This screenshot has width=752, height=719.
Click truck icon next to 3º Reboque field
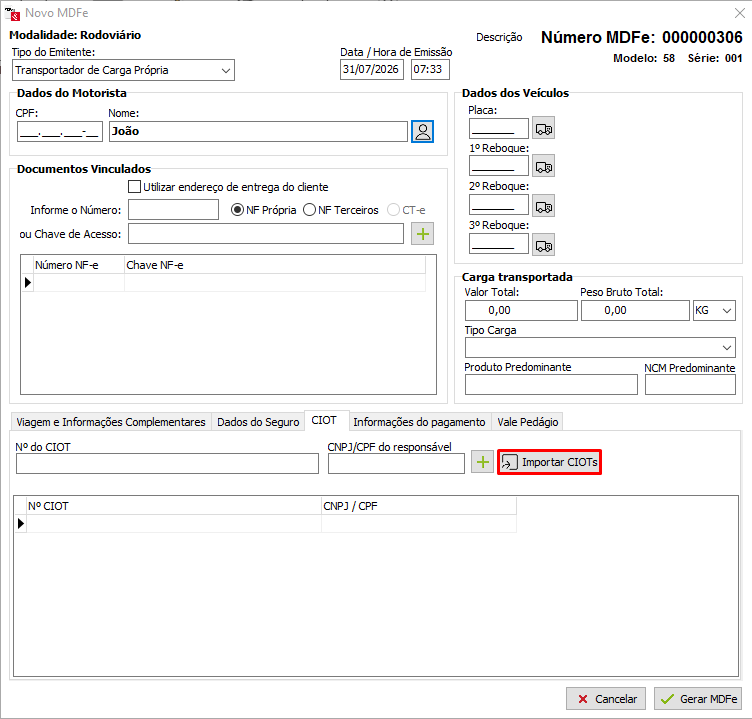click(x=543, y=245)
